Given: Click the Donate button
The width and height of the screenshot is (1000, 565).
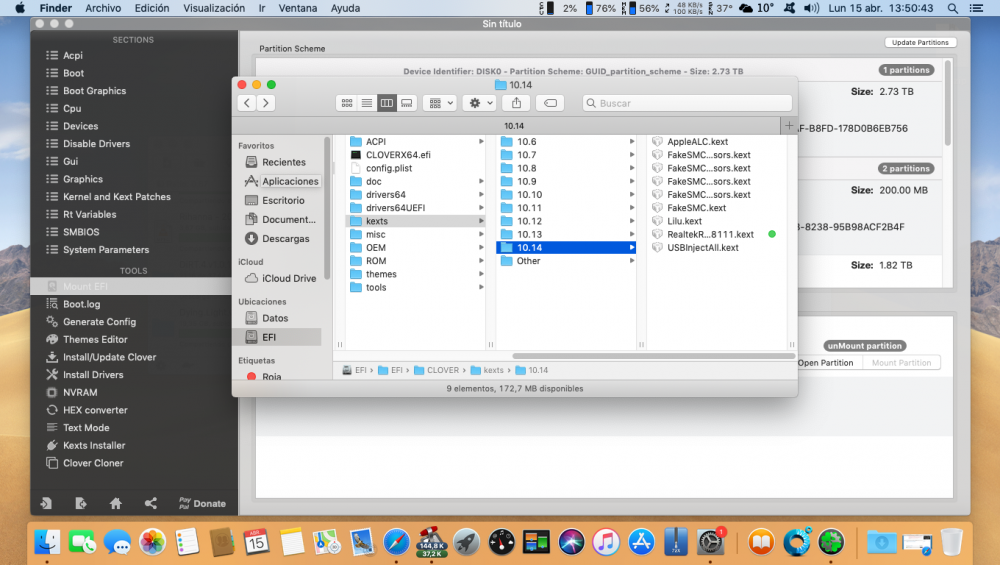Looking at the screenshot, I should click(x=203, y=503).
